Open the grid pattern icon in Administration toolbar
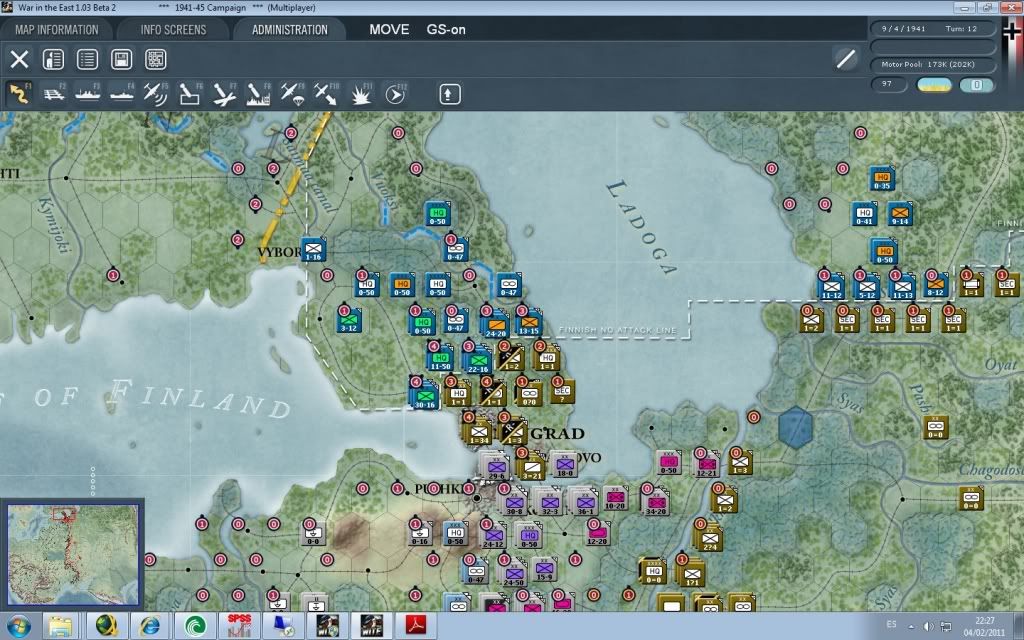This screenshot has width=1024, height=640. coord(155,59)
